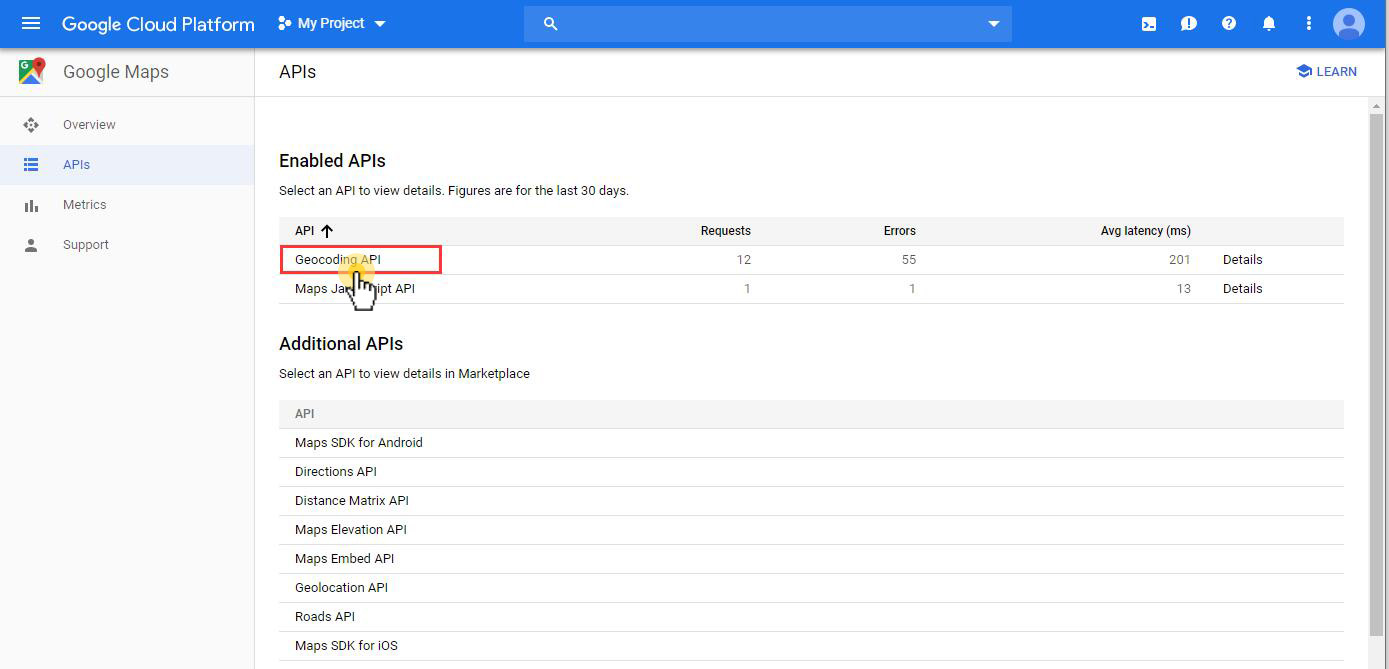Open Metrics in sidebar
1389x669 pixels.
coord(84,205)
